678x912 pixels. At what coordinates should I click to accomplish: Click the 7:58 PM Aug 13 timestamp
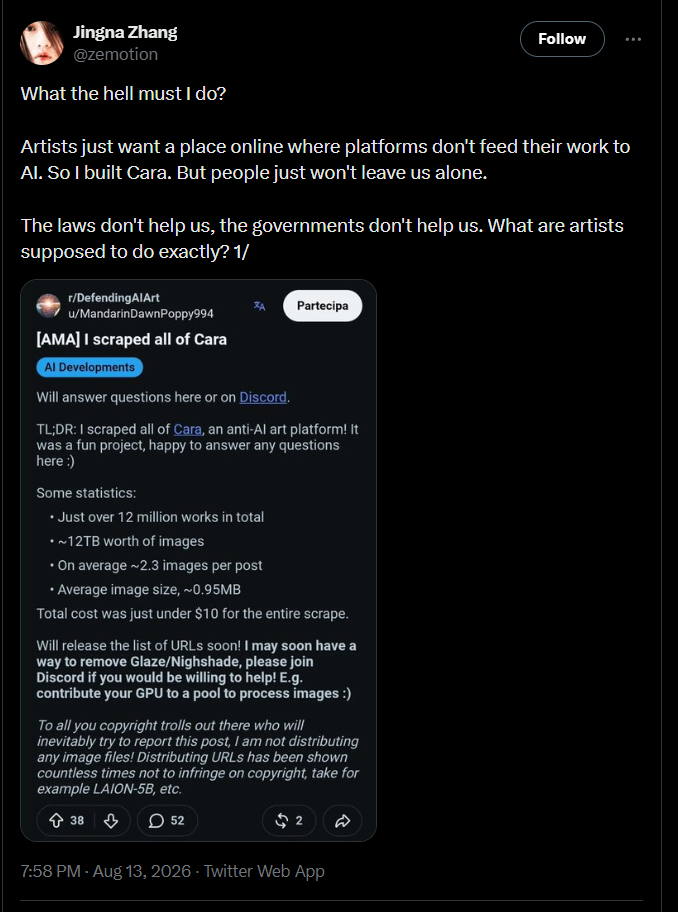coord(105,871)
